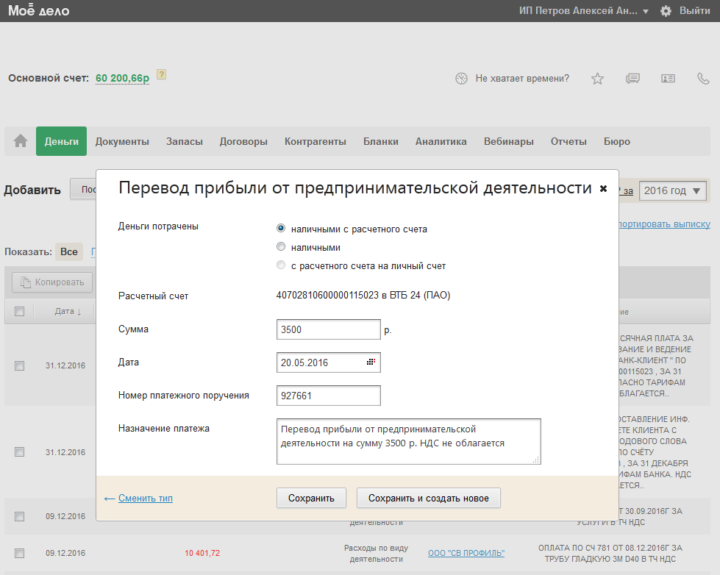This screenshot has height=575, width=720.
Task: Select 'наличными с расчетного счета' option
Action: [x=281, y=229]
